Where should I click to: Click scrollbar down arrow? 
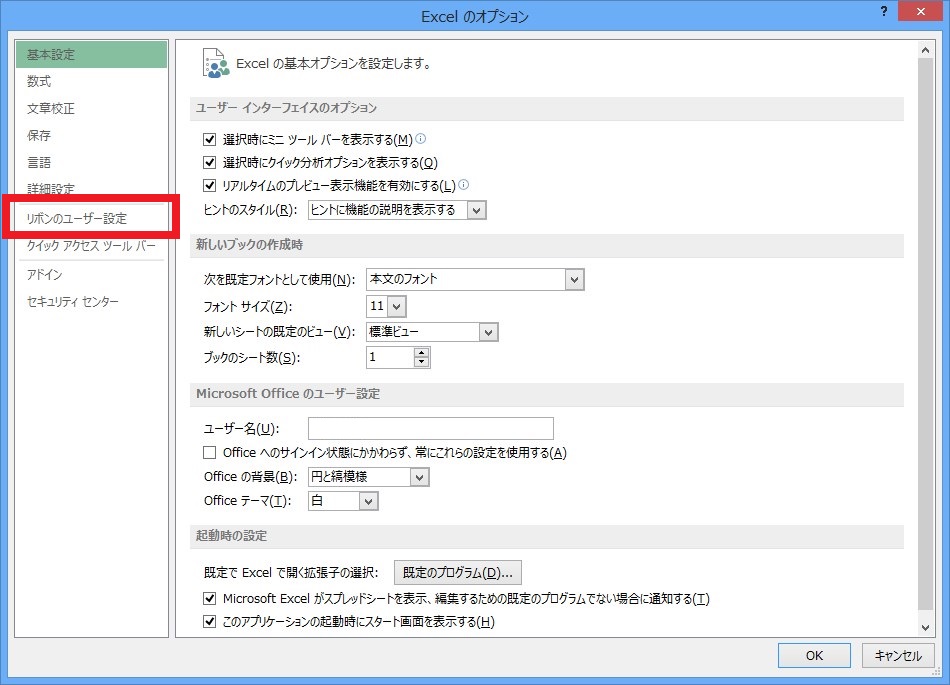coord(925,627)
